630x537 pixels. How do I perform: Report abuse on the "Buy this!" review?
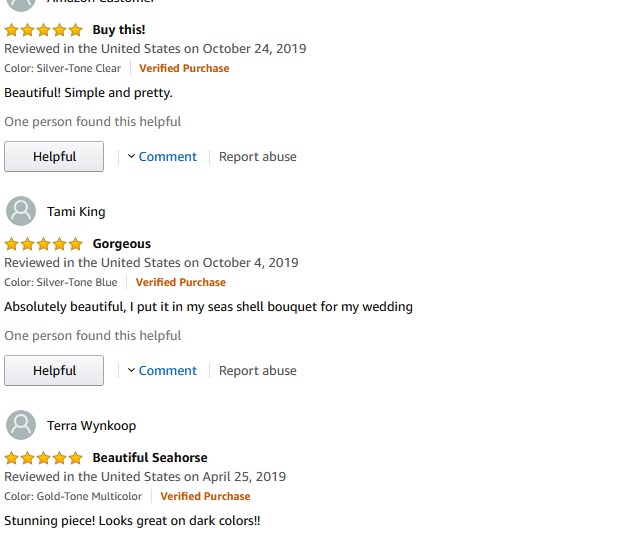(257, 156)
